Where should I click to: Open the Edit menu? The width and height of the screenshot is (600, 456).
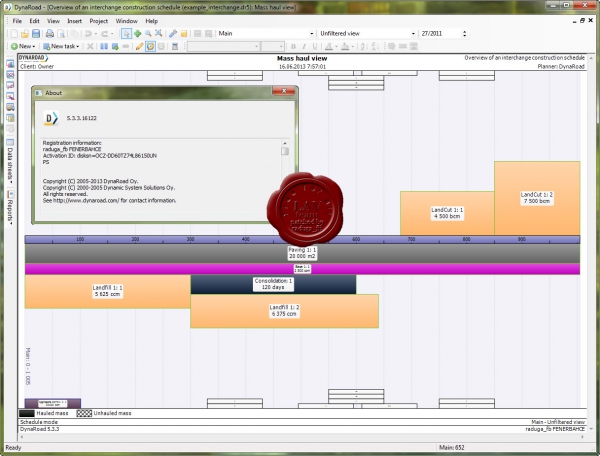34,21
